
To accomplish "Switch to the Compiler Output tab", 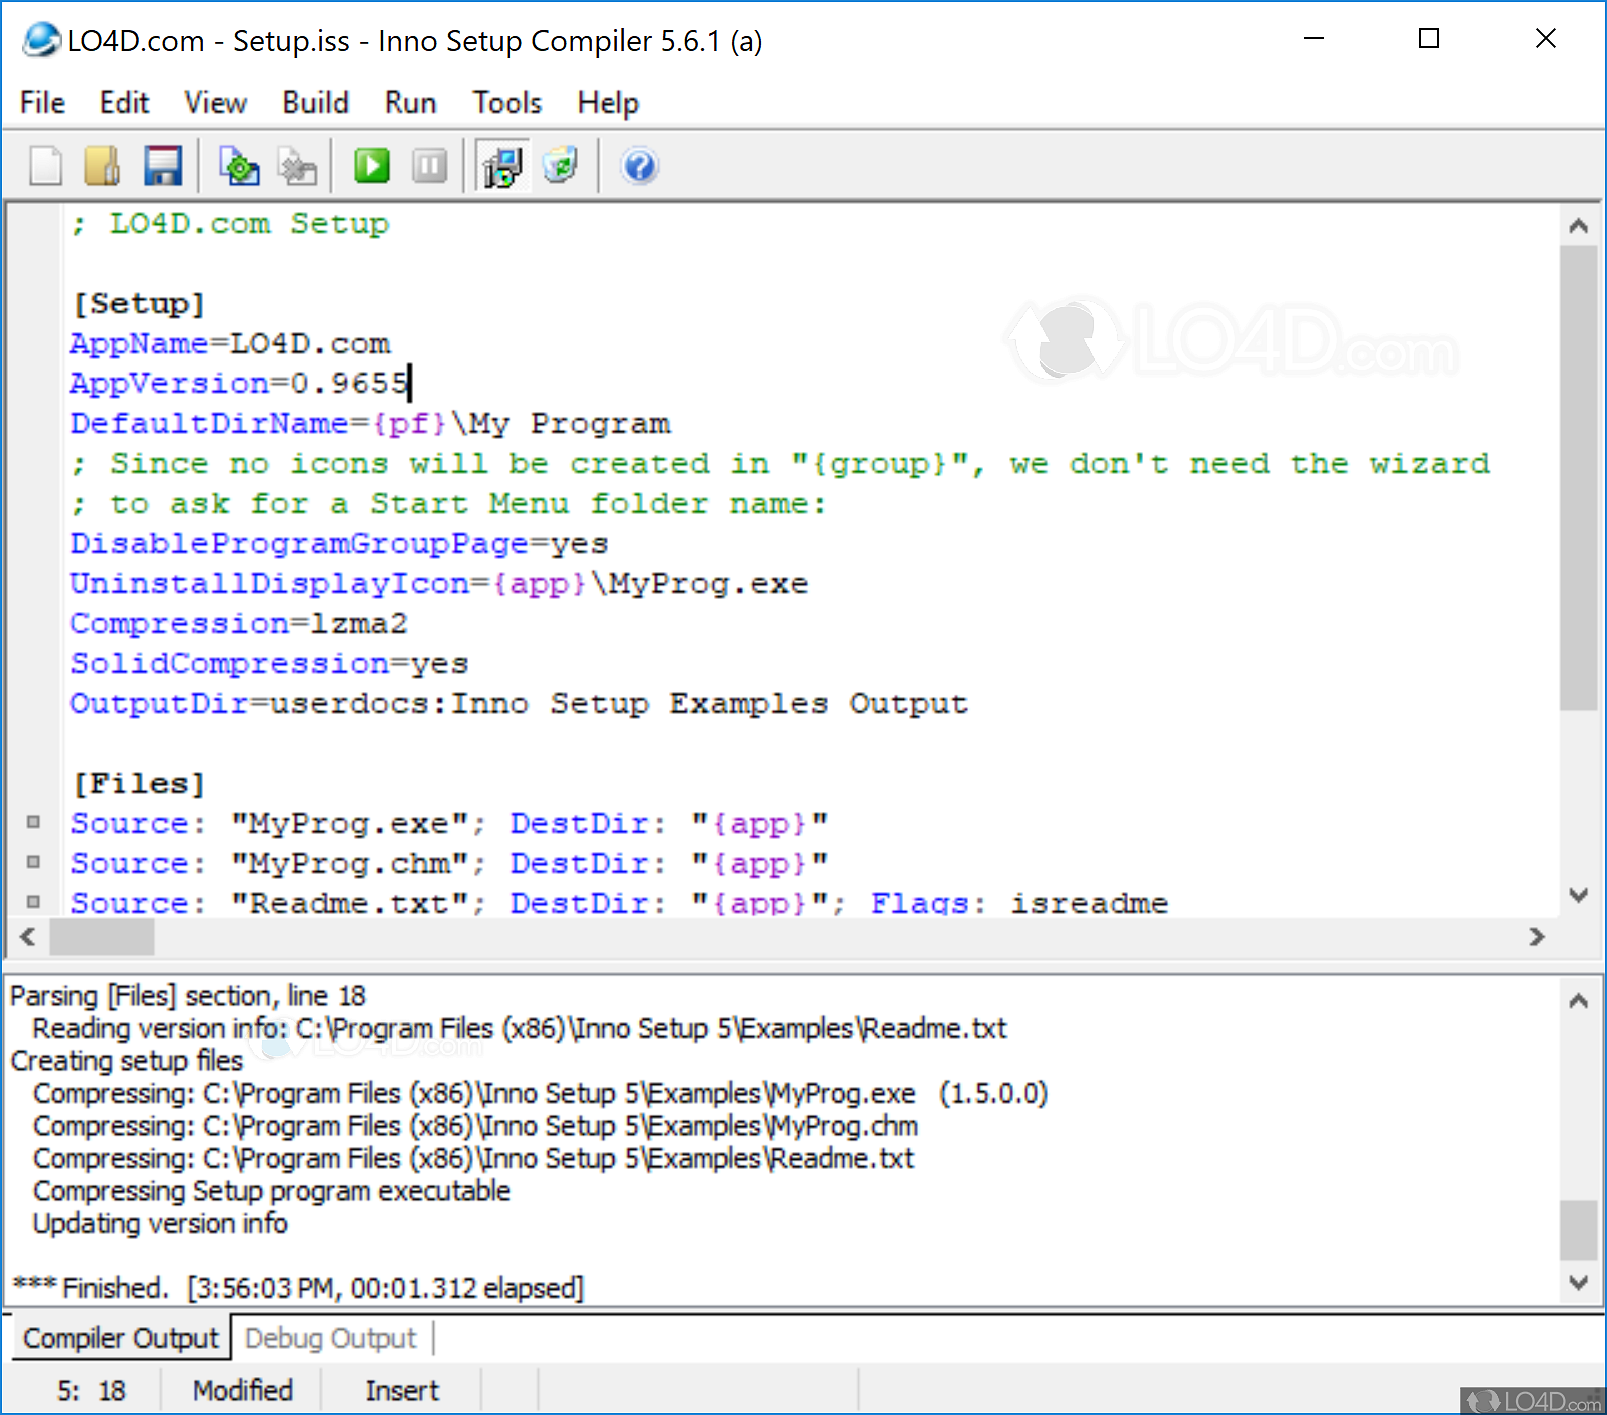I will 120,1338.
